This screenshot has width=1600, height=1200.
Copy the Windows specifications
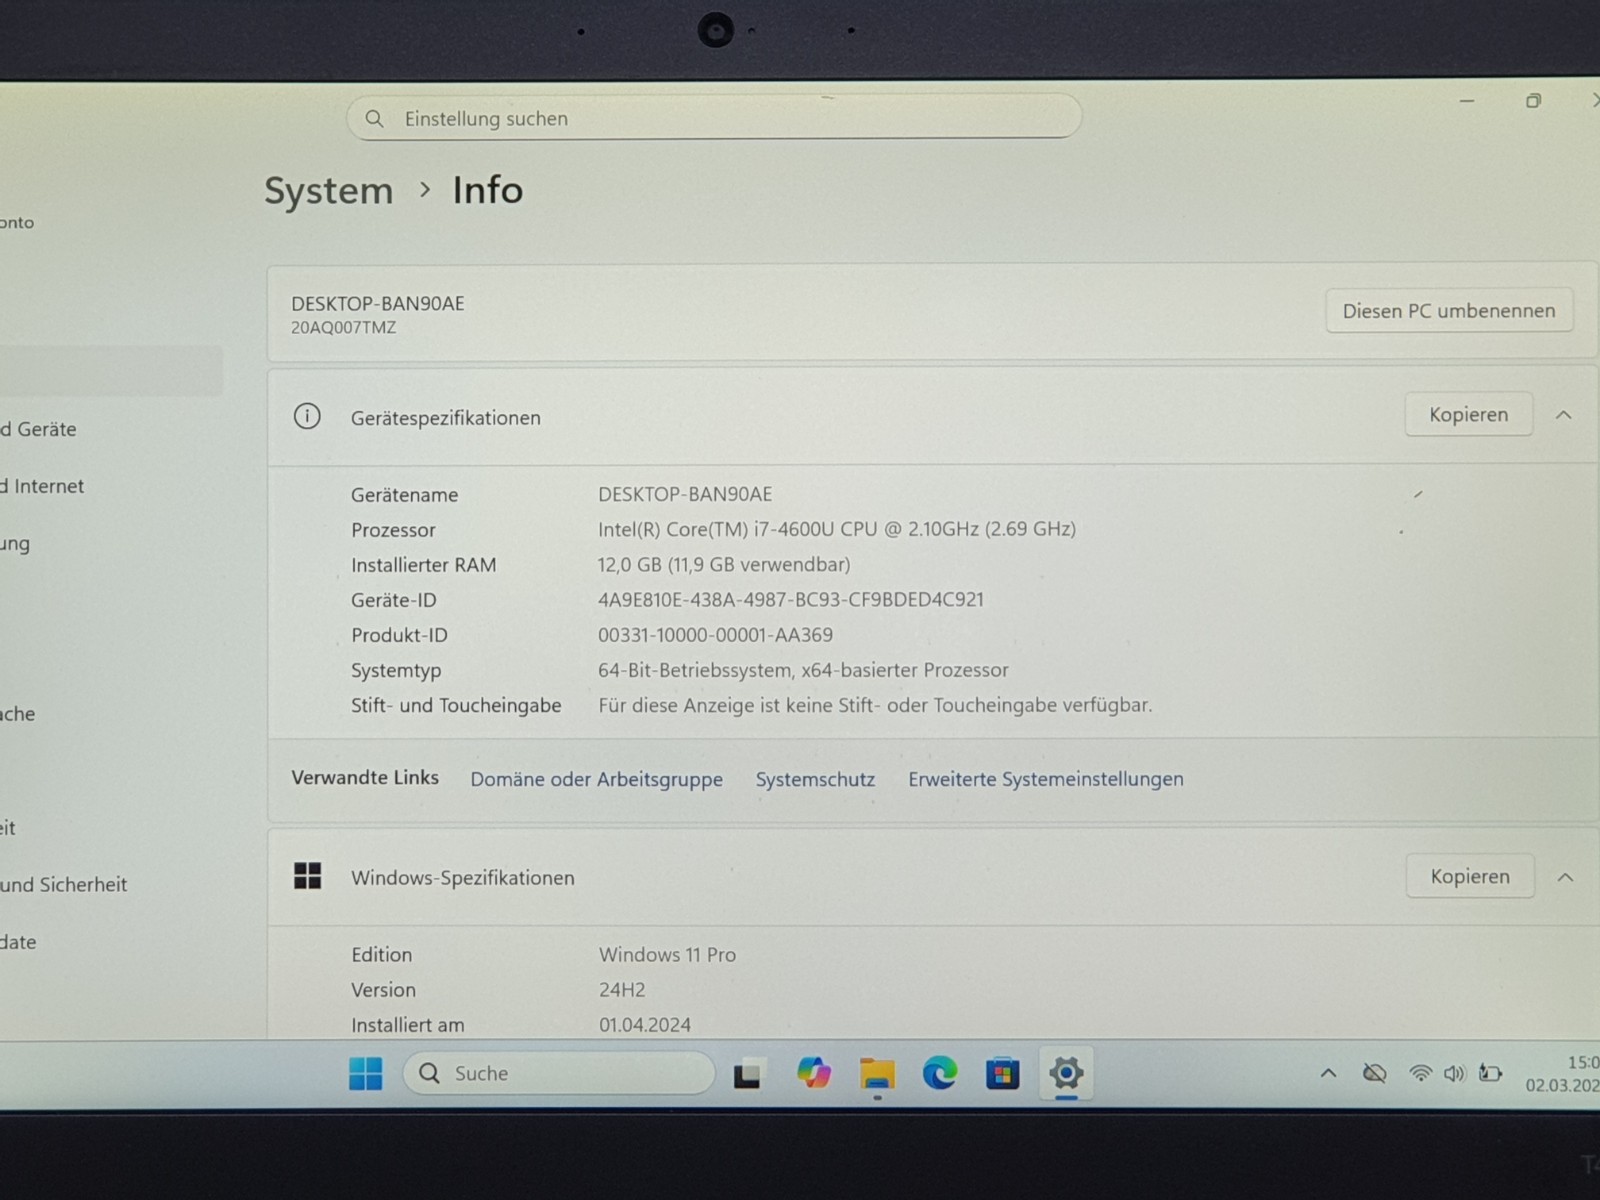[1470, 876]
